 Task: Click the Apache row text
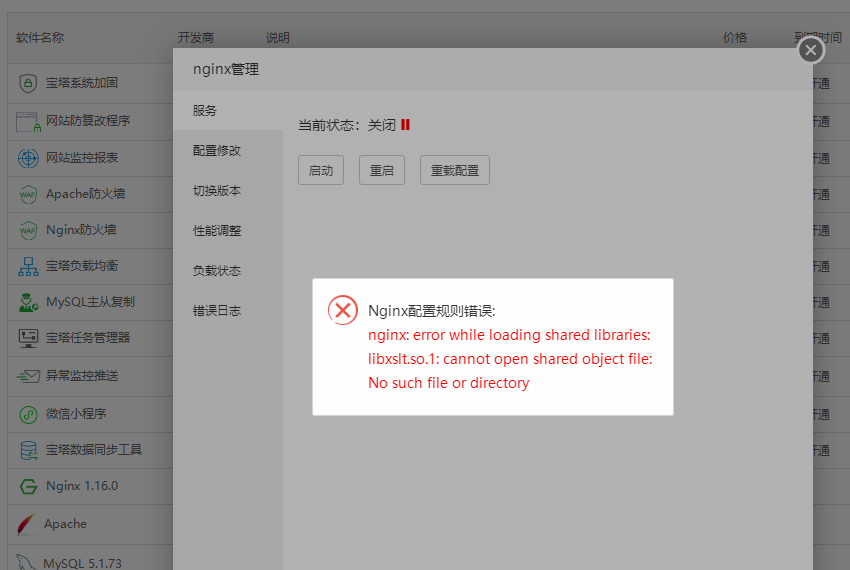65,524
